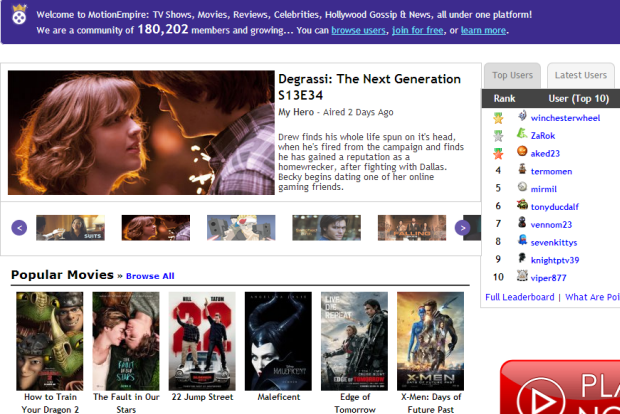620x414 pixels.
Task: Click the red Play Now banner button
Action: (560, 387)
